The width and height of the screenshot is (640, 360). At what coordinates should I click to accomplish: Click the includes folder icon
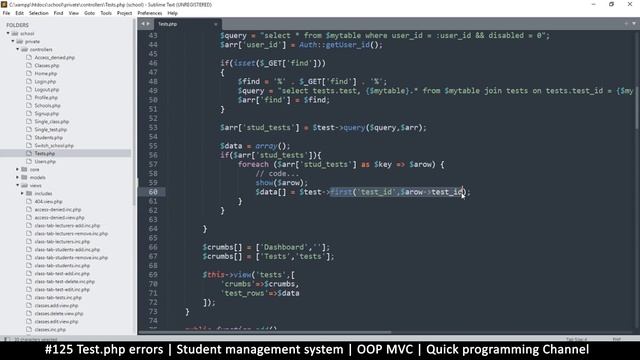click(x=29, y=193)
